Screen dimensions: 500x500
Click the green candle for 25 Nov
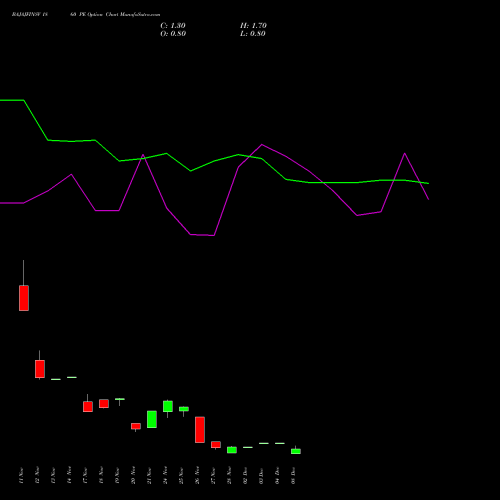[184, 409]
